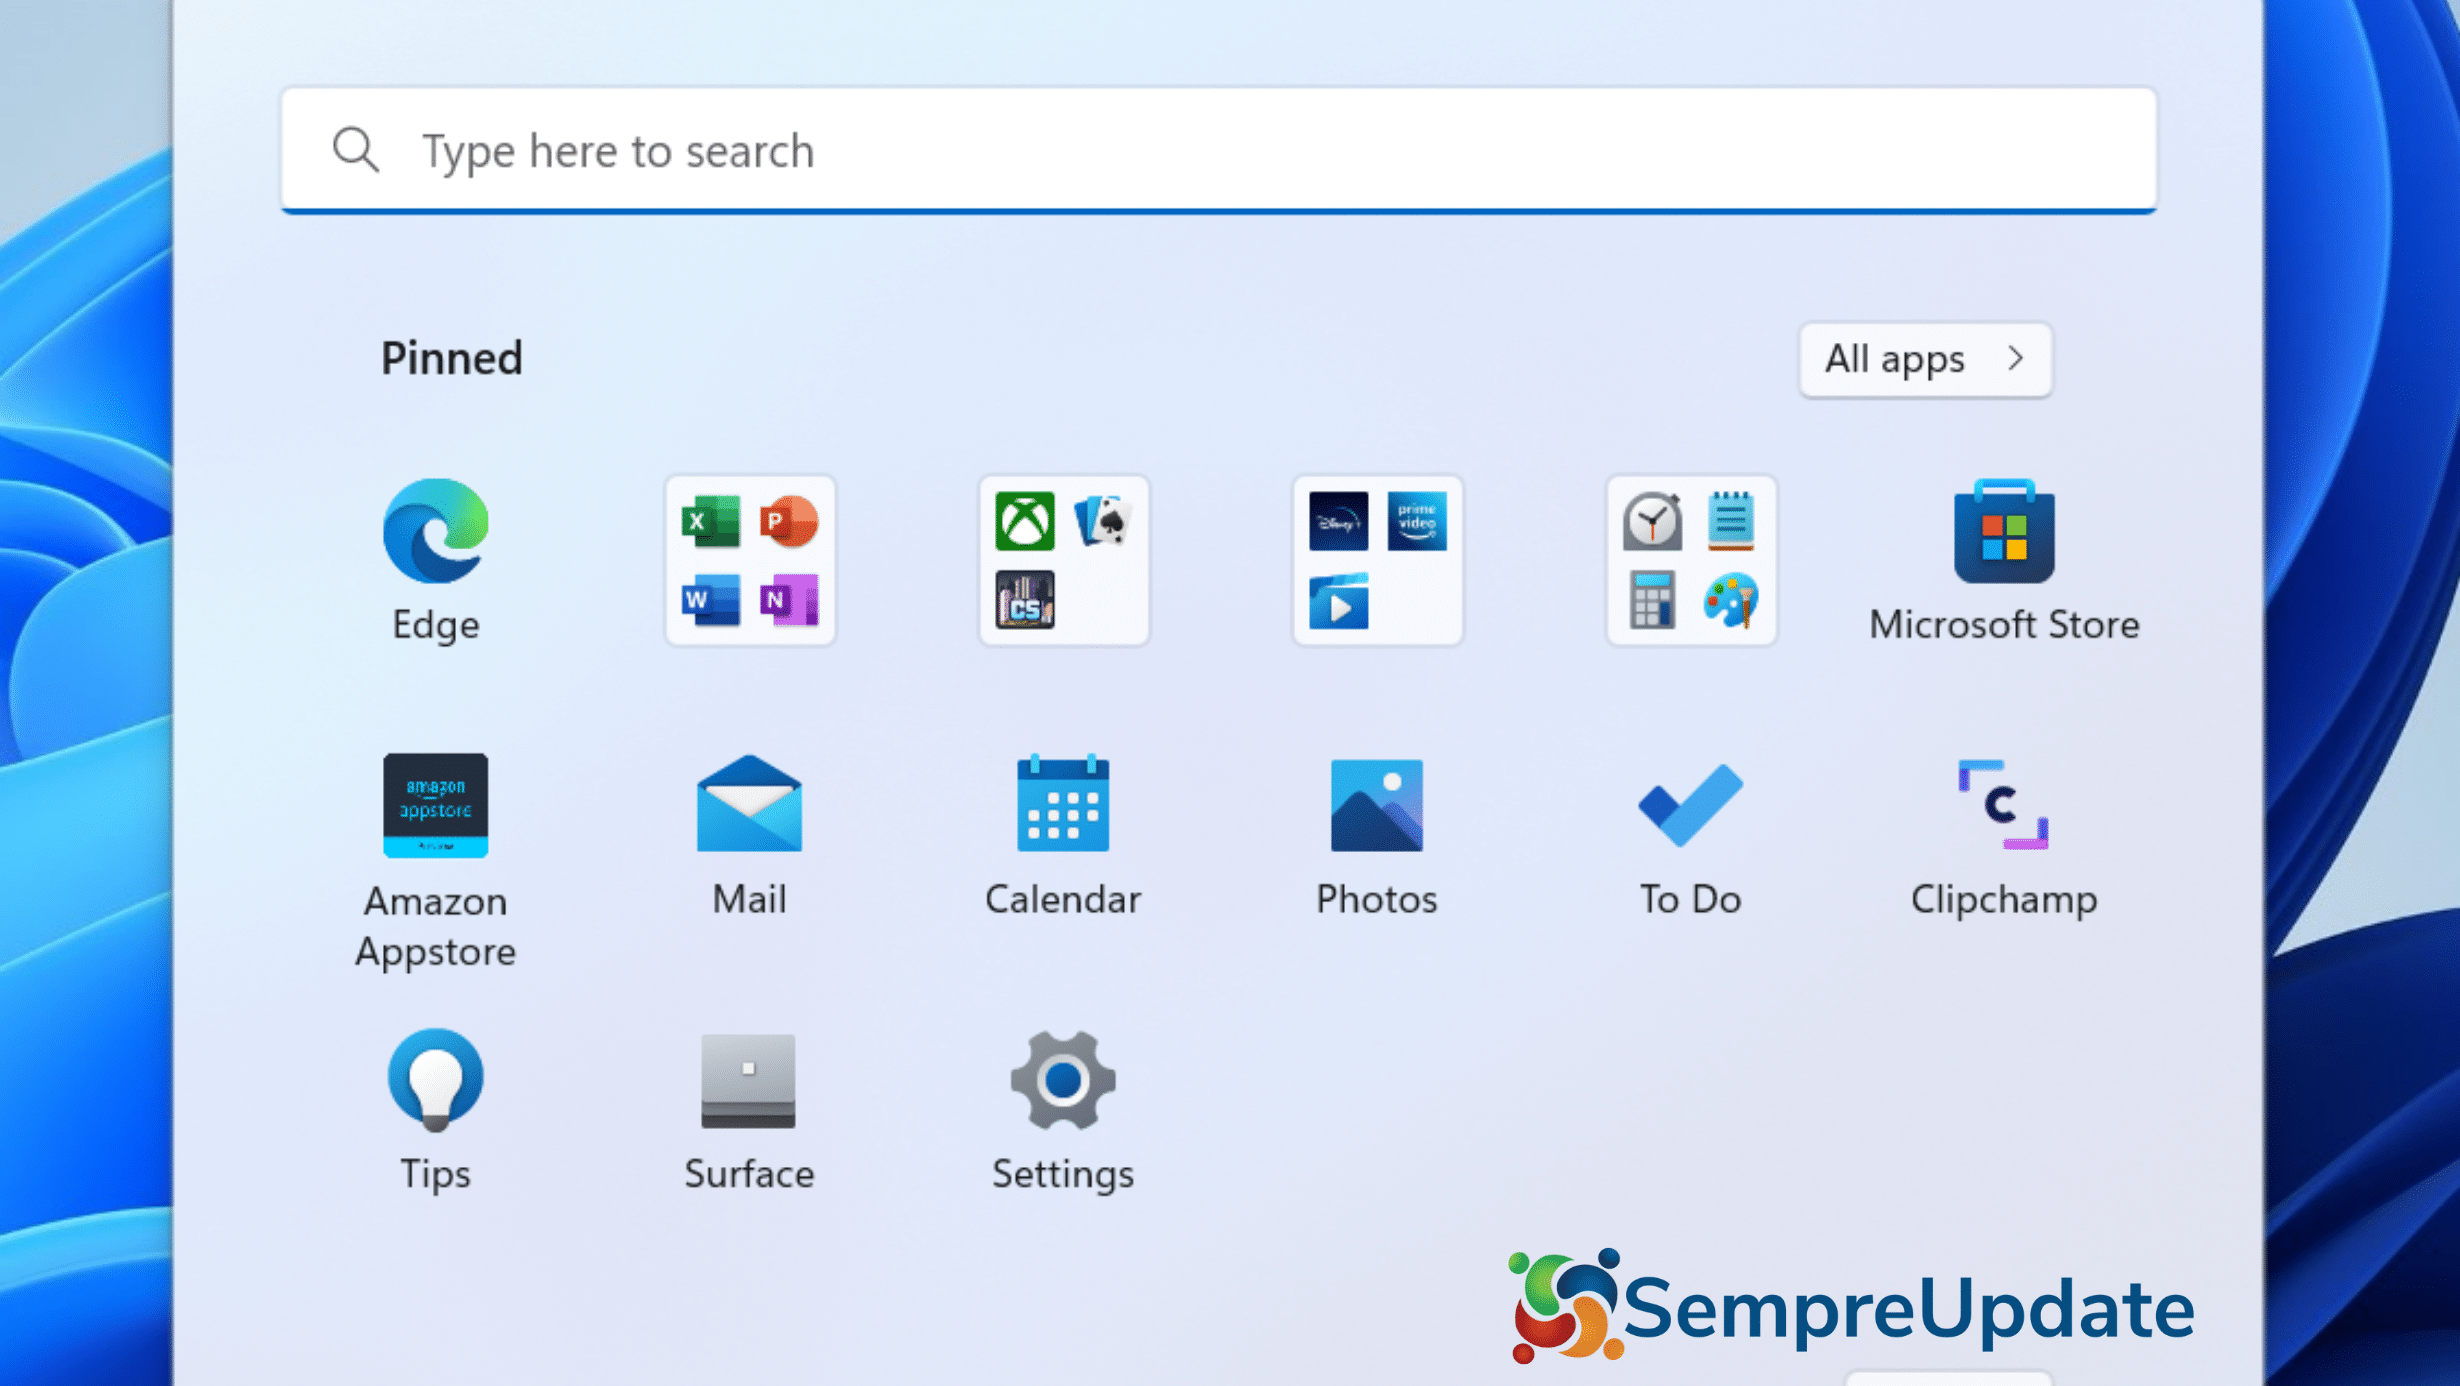Launch the Microsoft Store
Screen dimensions: 2460x1386
[x=2004, y=560]
